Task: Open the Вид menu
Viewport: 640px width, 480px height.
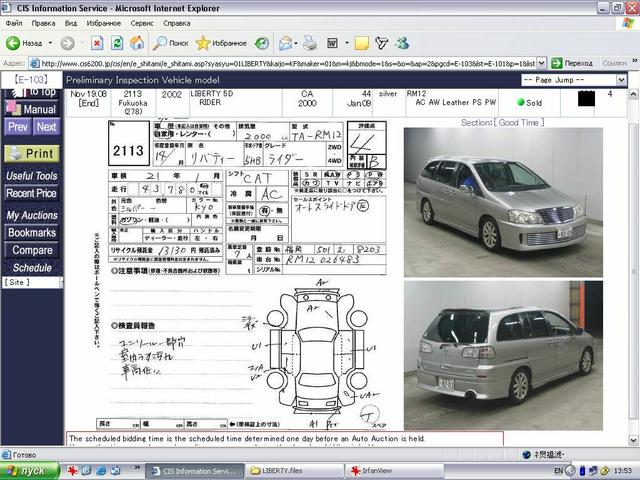Action: pos(71,23)
